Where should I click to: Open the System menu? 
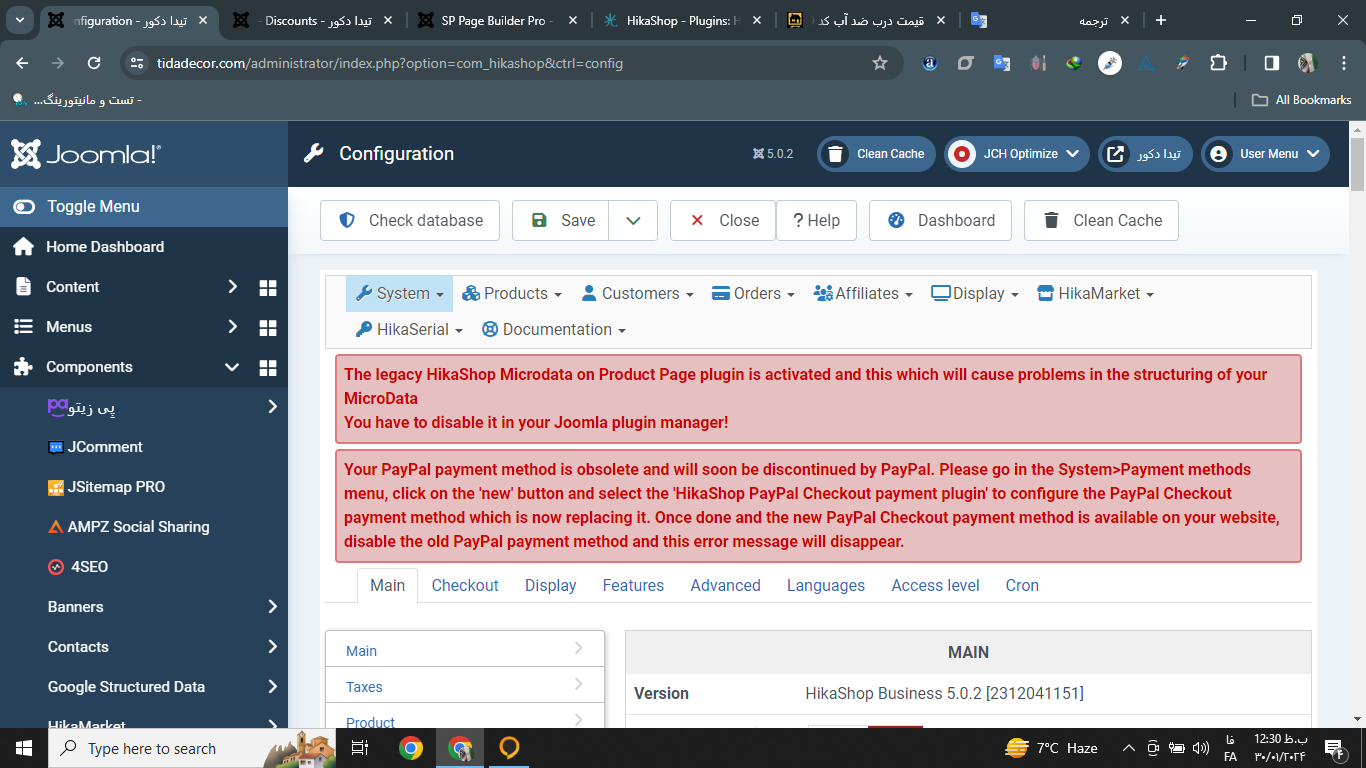pyautogui.click(x=400, y=294)
